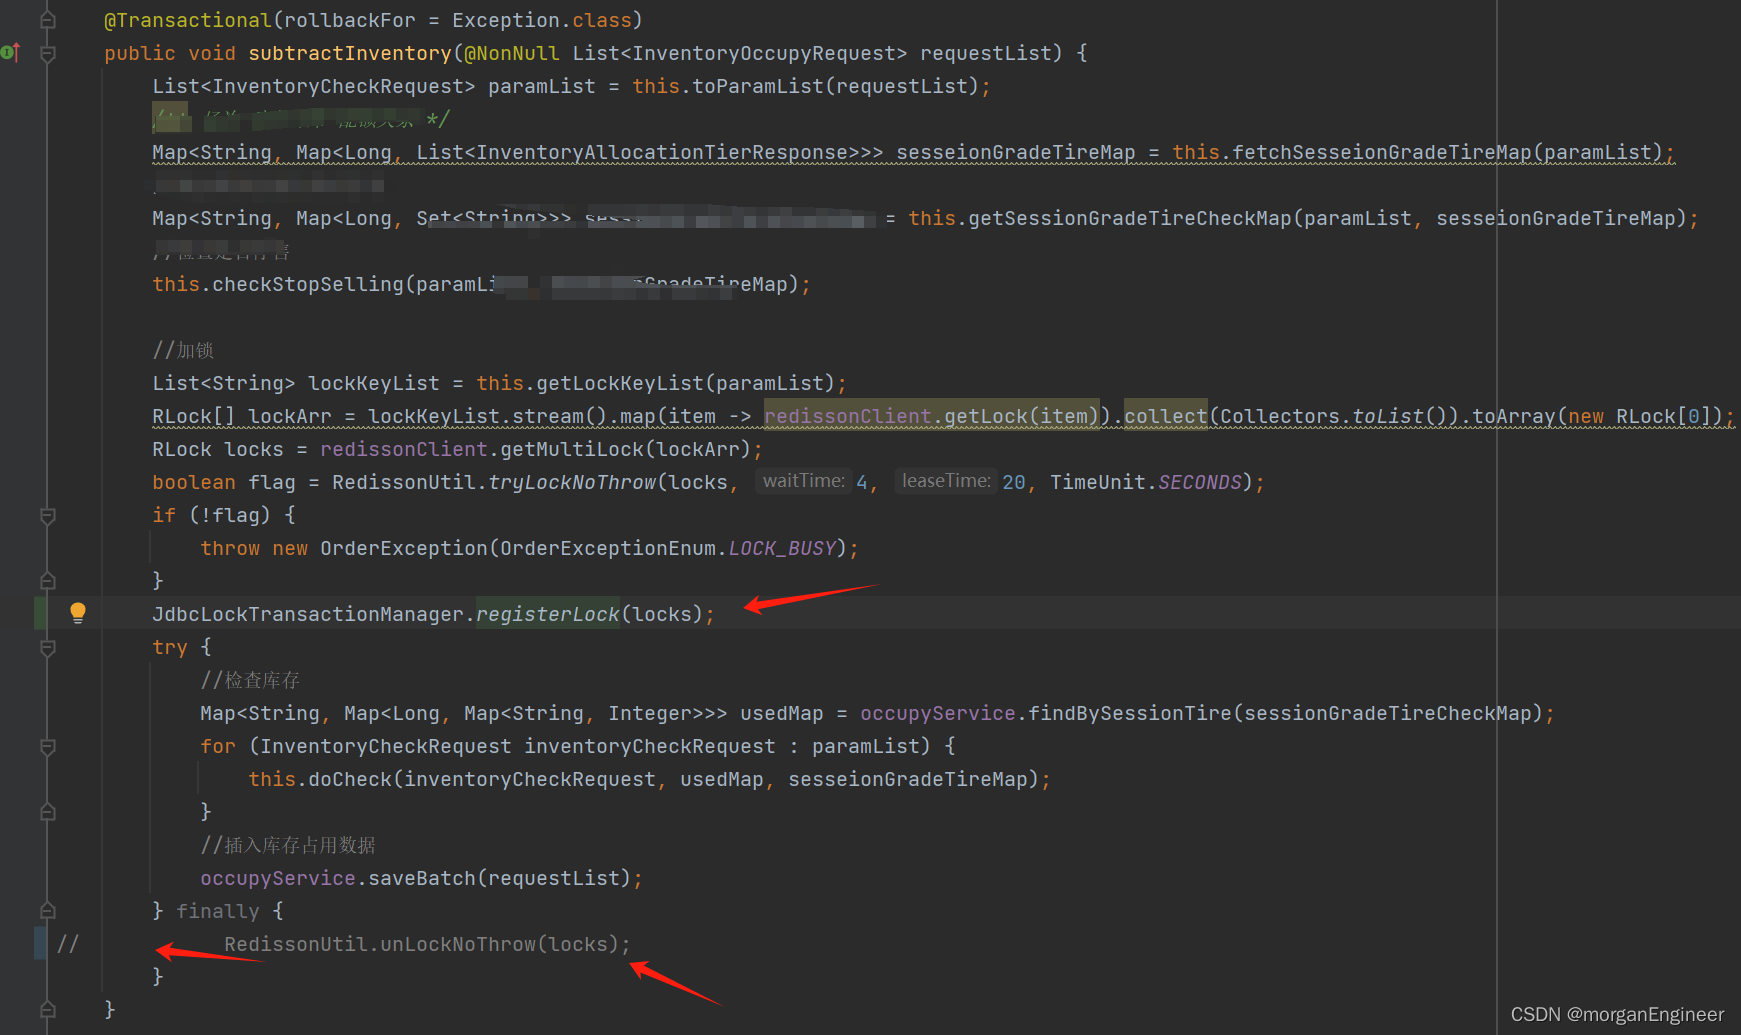Click the lockKeyList variable declaration
Viewport: 1741px width, 1035px height.
pyautogui.click(x=374, y=383)
